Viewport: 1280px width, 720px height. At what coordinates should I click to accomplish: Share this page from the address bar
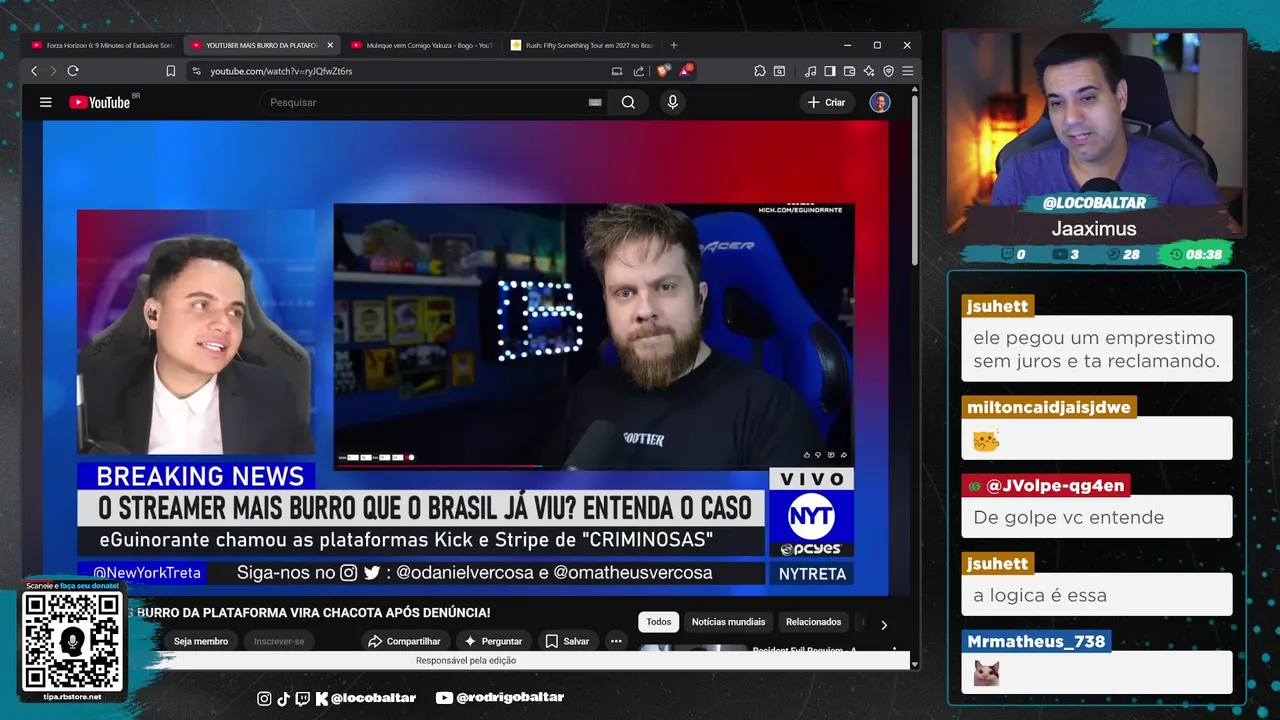click(638, 71)
